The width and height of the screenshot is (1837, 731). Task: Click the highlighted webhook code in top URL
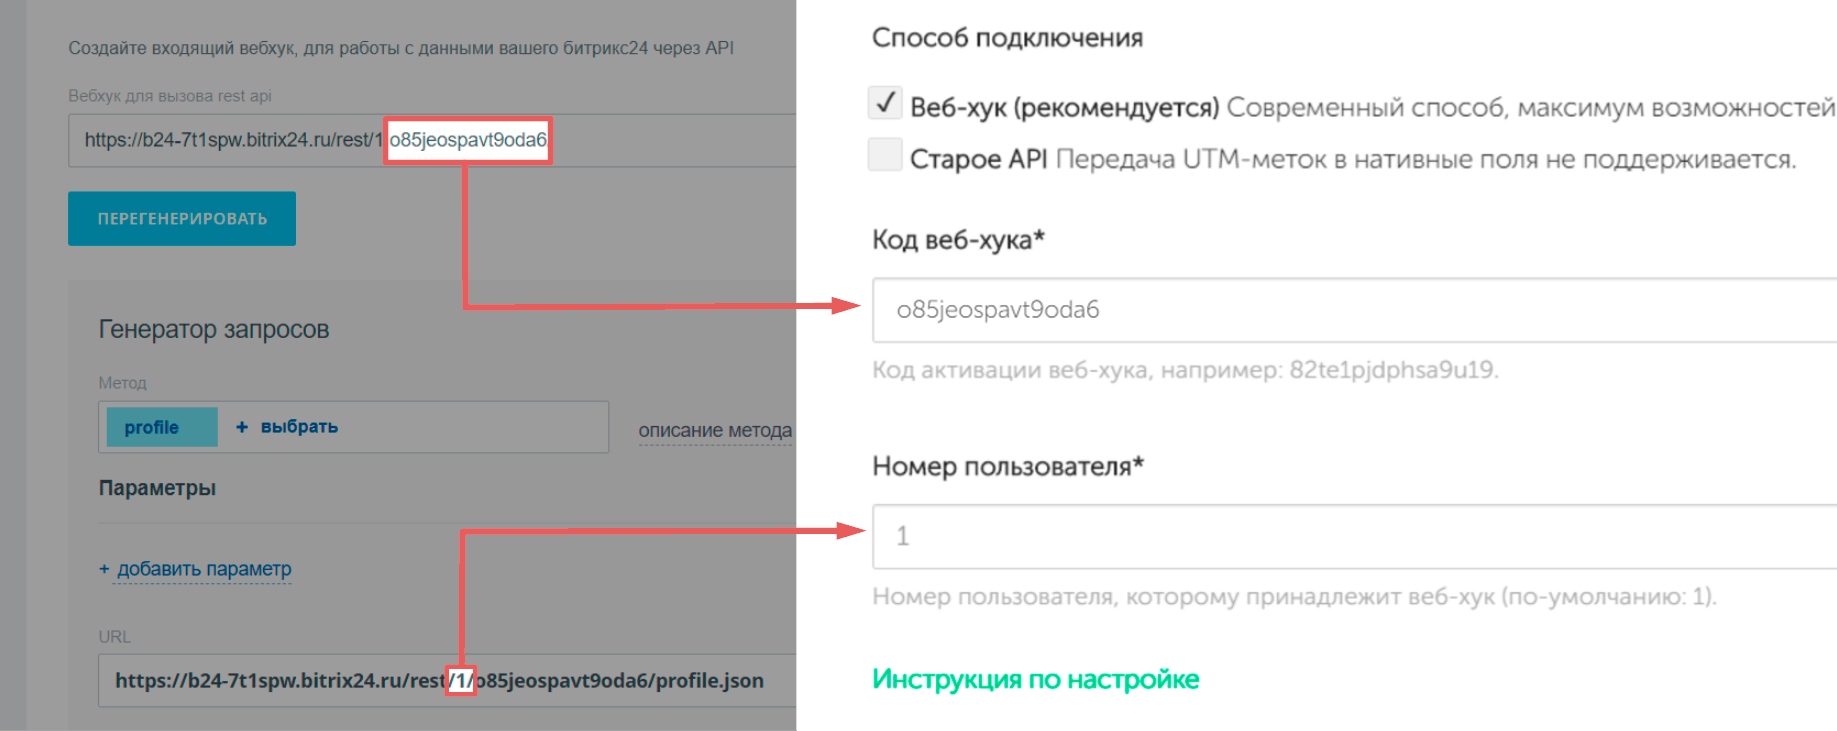tap(468, 140)
